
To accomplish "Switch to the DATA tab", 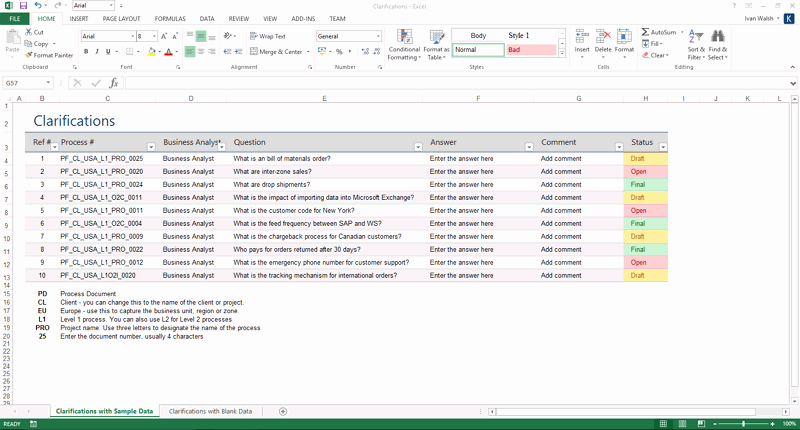I will (207, 19).
